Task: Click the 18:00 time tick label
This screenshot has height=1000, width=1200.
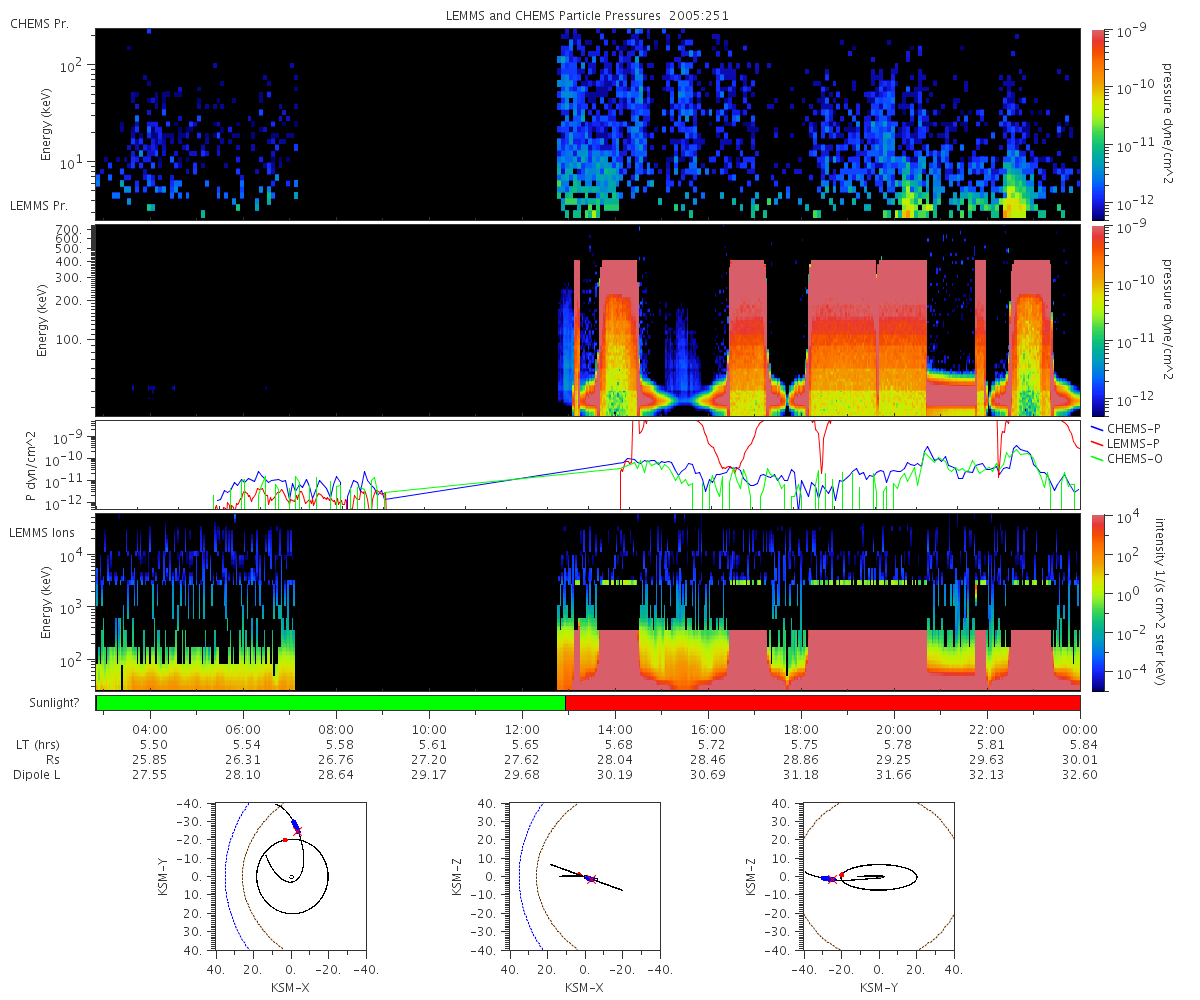Action: 801,731
